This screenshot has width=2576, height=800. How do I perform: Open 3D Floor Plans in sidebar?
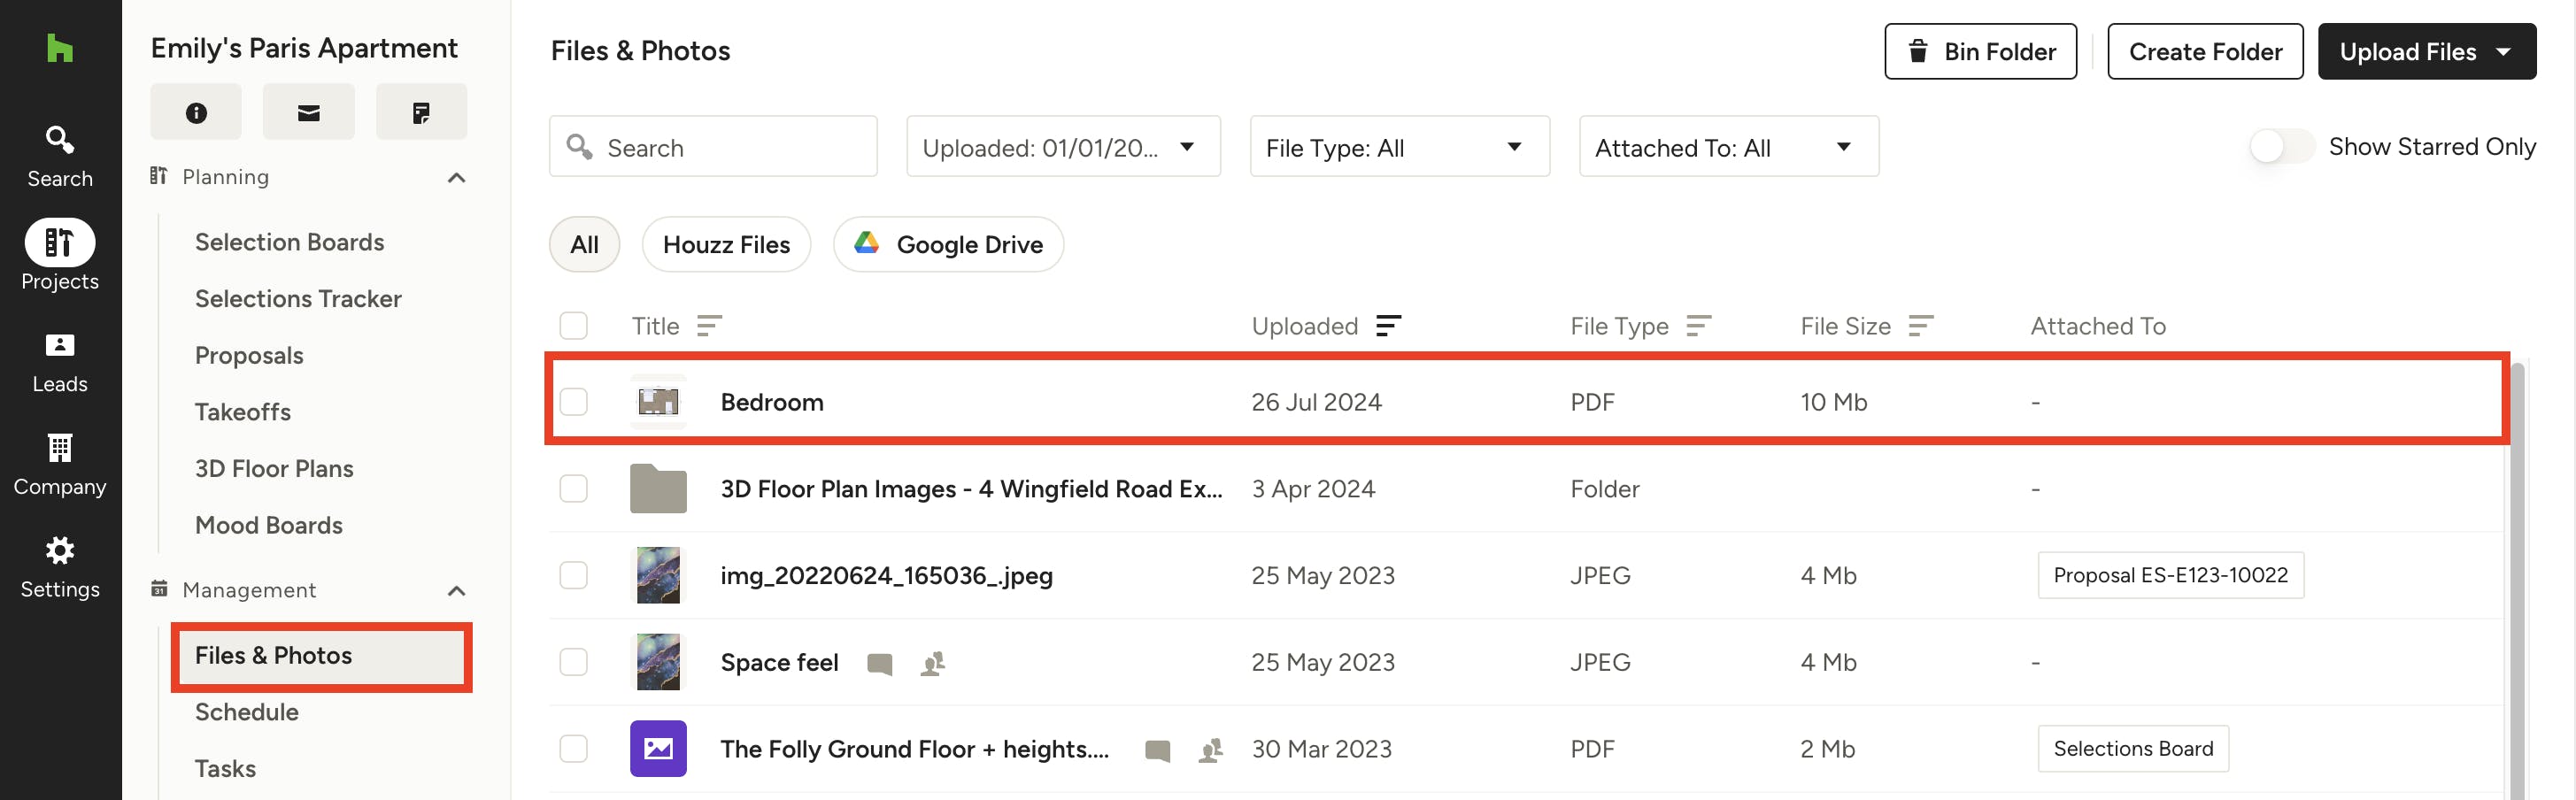274,469
